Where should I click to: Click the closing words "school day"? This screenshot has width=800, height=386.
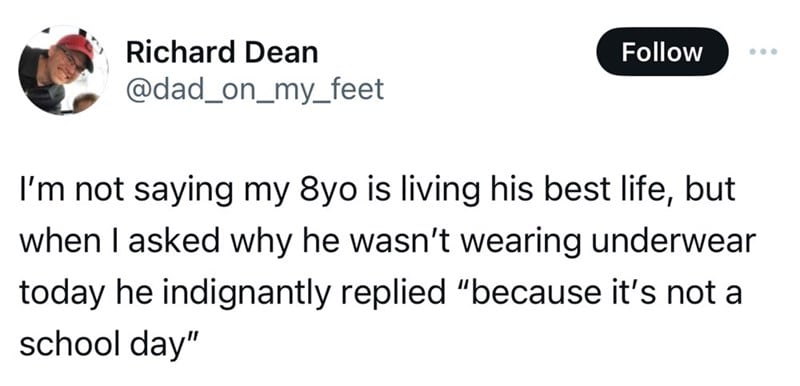pyautogui.click(x=104, y=347)
